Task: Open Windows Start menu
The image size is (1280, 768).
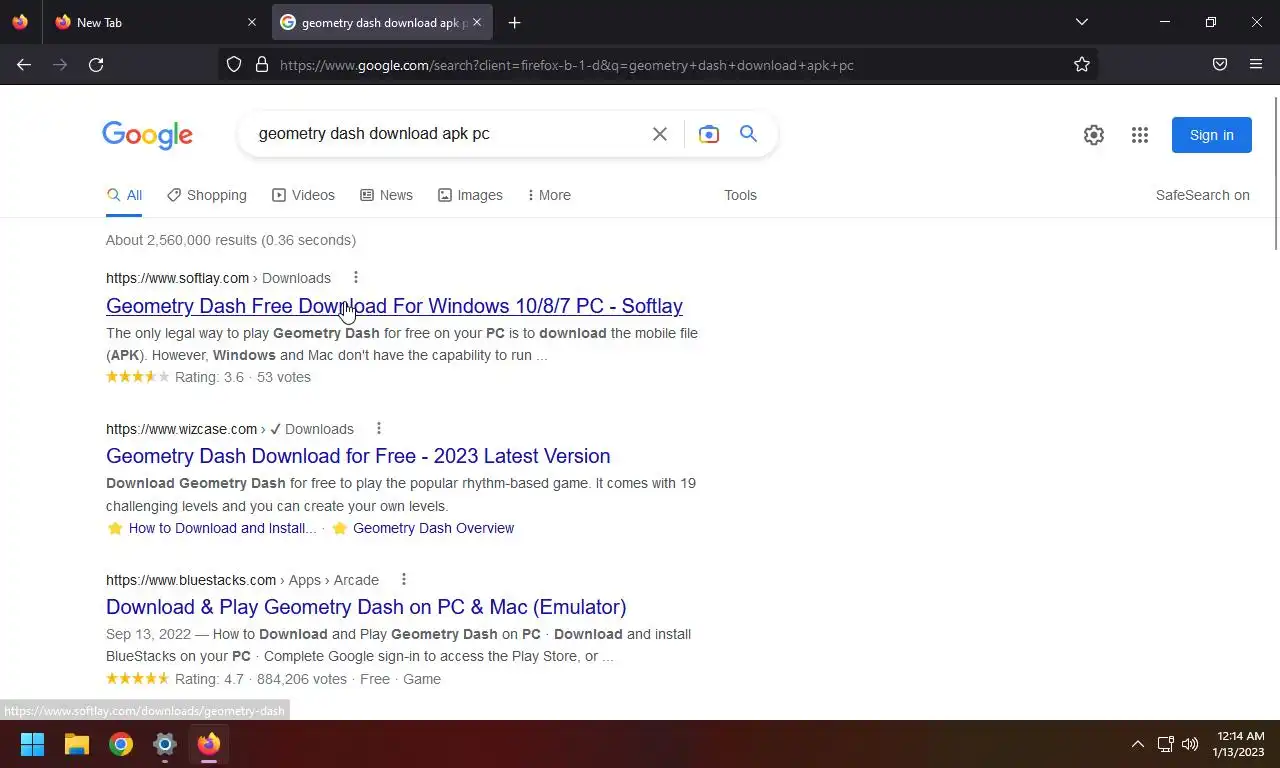Action: pyautogui.click(x=32, y=744)
